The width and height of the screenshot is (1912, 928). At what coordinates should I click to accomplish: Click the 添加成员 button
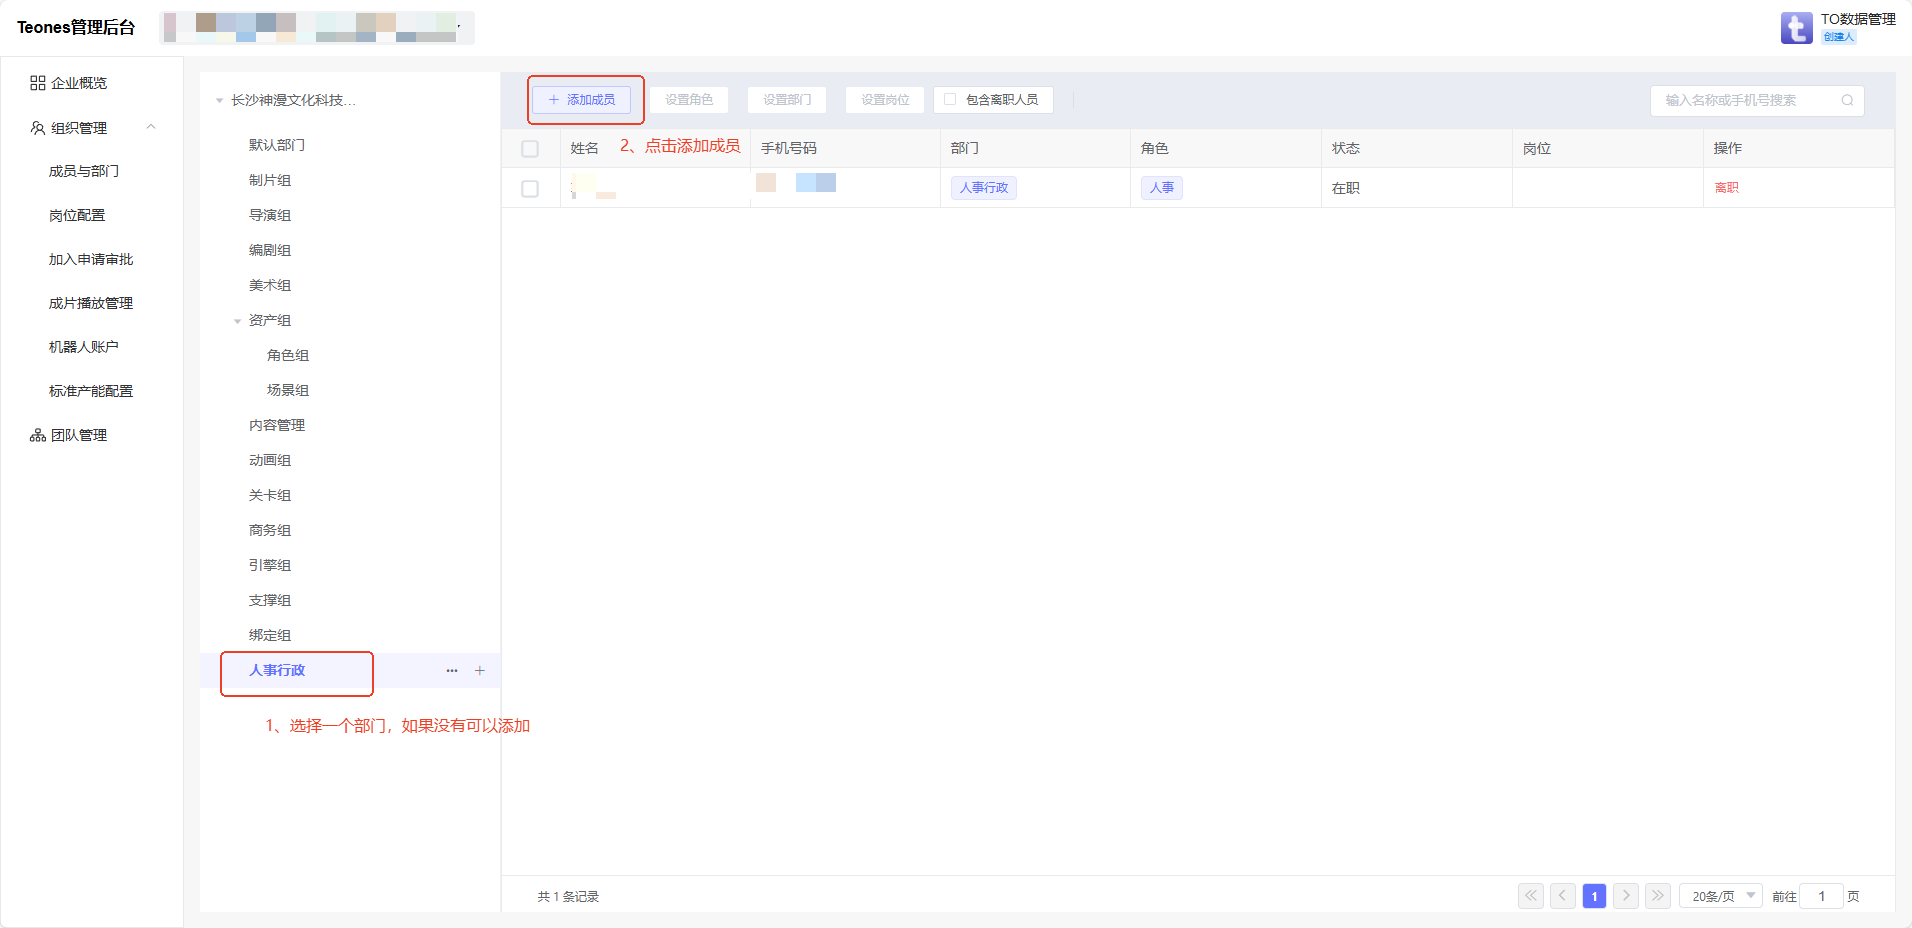pos(581,100)
